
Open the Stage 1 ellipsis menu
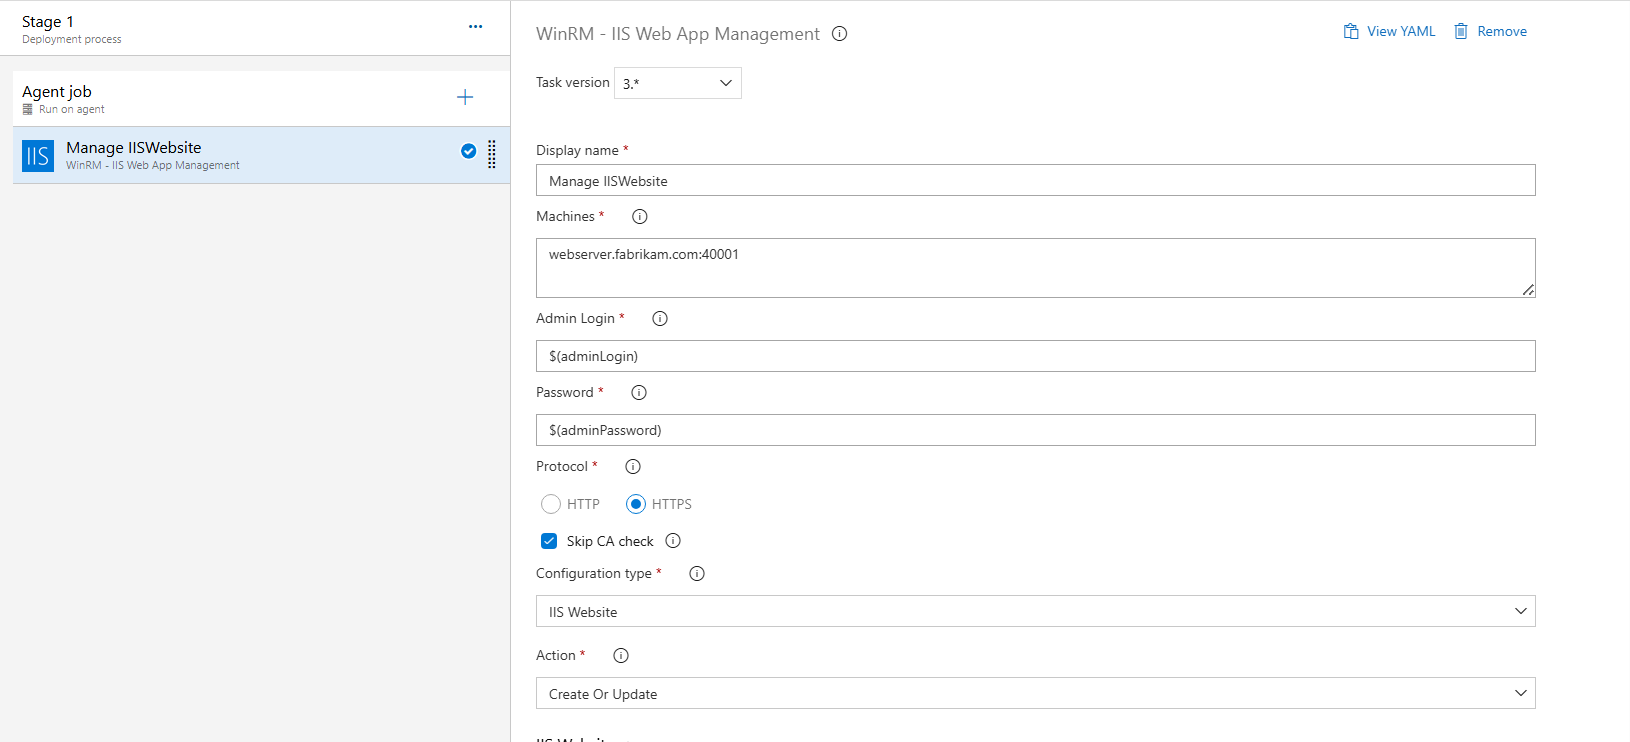[x=475, y=27]
